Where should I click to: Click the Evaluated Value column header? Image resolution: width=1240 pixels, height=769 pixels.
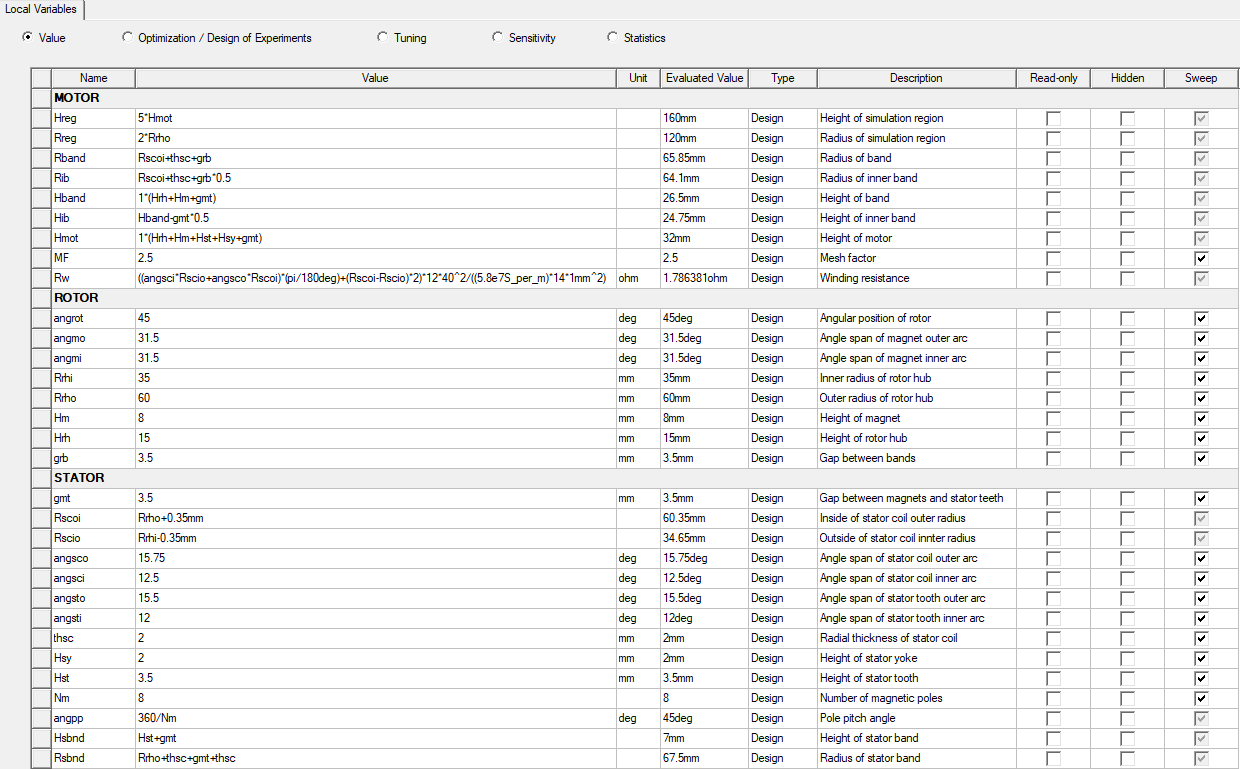point(704,78)
